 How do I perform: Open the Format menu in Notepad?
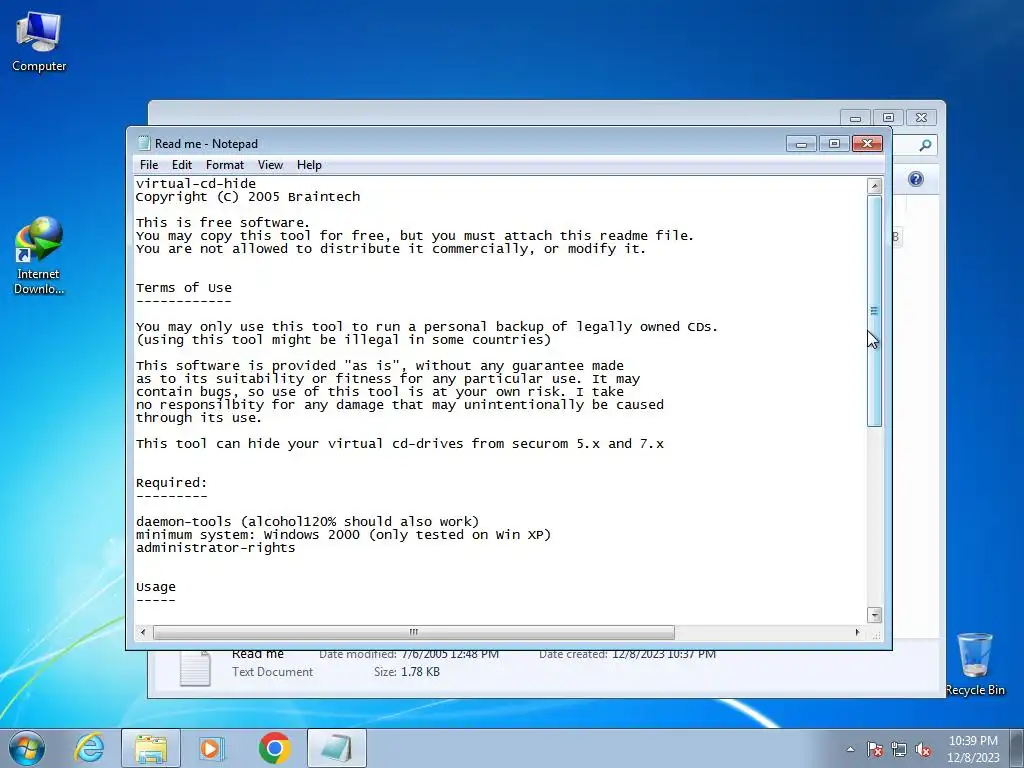click(225, 165)
